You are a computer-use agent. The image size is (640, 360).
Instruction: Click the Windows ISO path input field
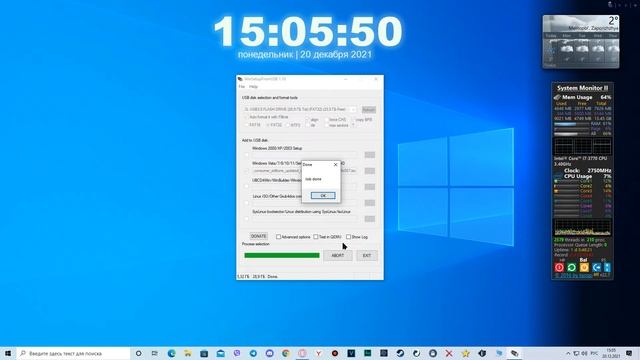304,171
